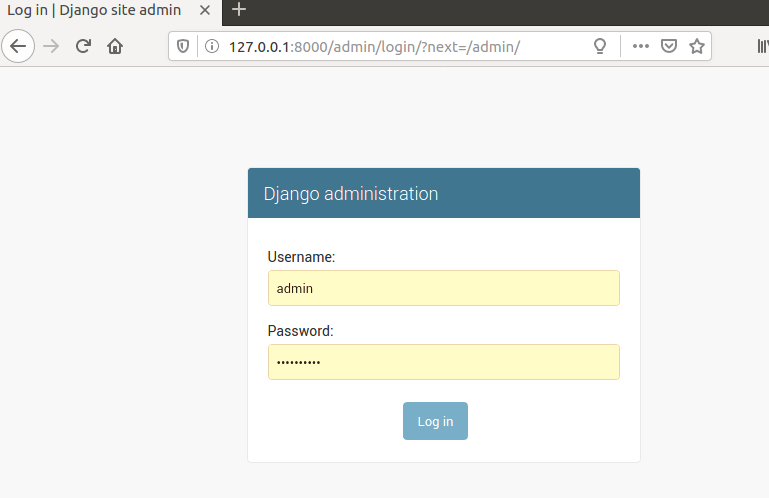769x498 pixels.
Task: Click the Django administration header text
Action: [x=351, y=194]
